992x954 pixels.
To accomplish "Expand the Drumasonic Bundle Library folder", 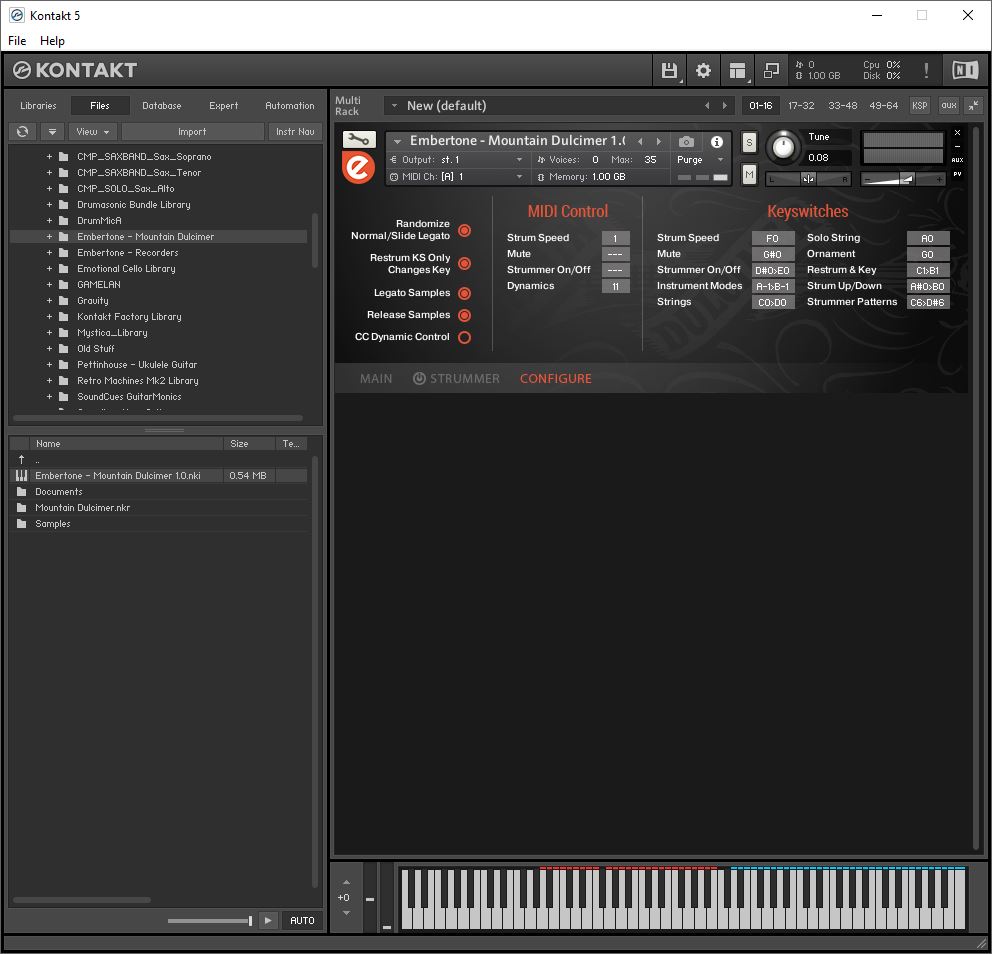I will [x=49, y=204].
